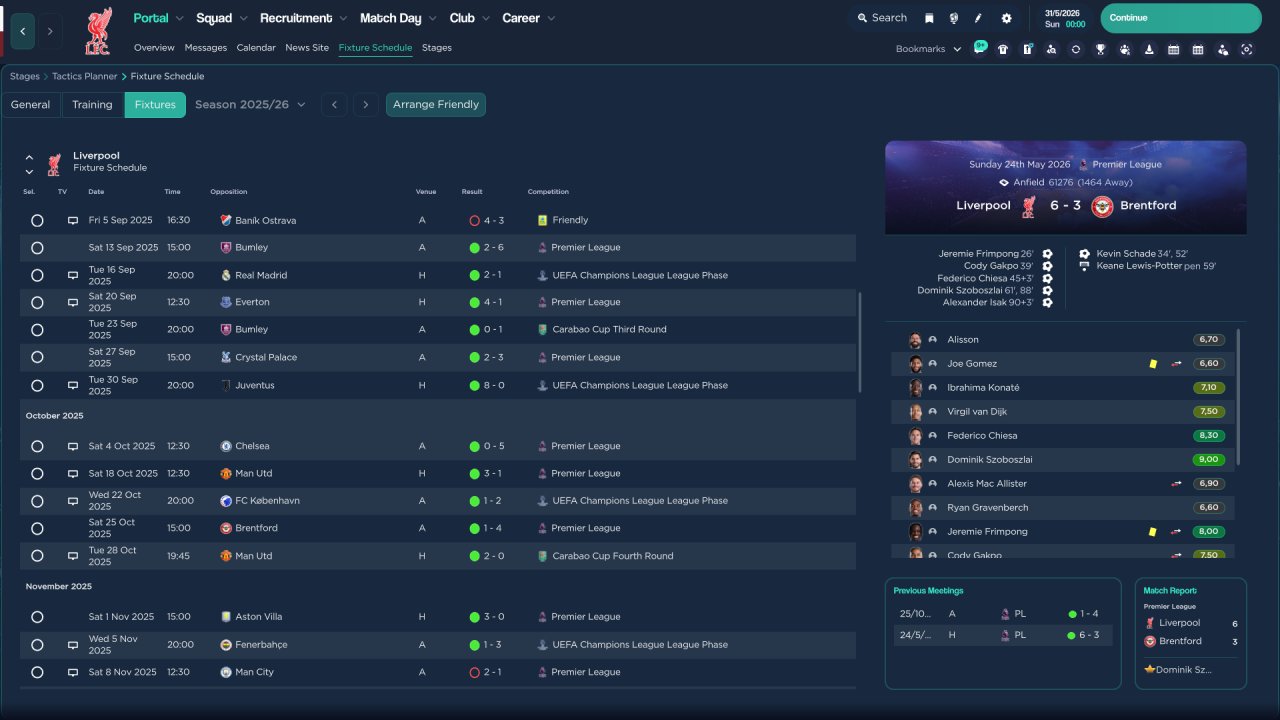Viewport: 1280px width, 720px height.
Task: Click the TV icon for the Juventus fixture
Action: pyautogui.click(x=73, y=385)
